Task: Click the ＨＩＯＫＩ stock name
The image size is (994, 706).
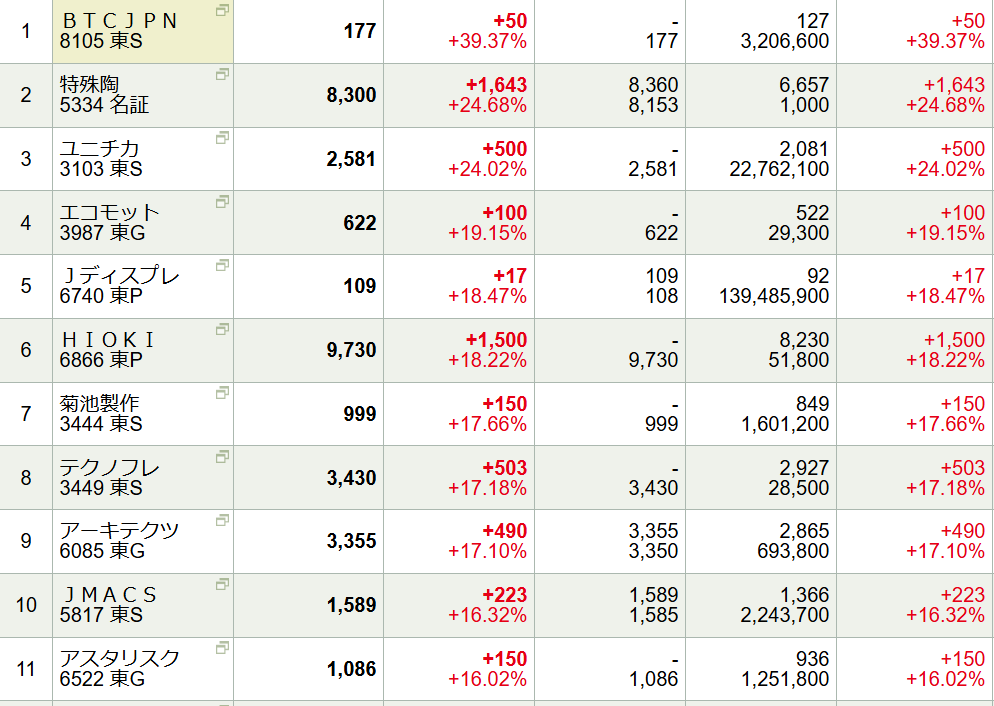Action: tap(109, 340)
